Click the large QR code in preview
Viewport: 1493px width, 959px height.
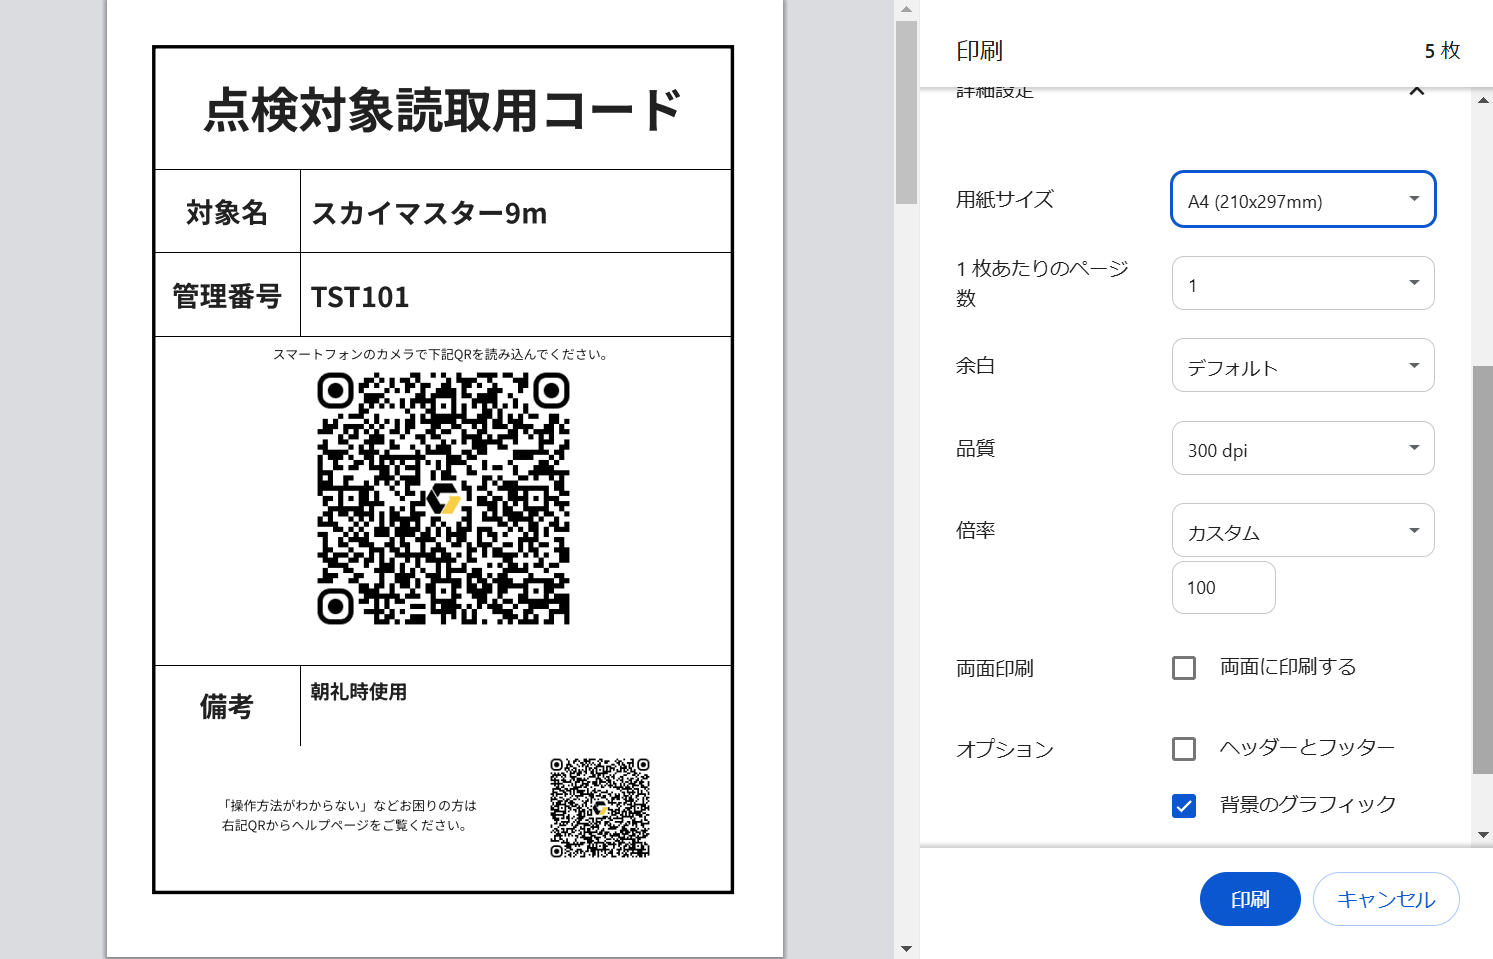click(x=443, y=498)
